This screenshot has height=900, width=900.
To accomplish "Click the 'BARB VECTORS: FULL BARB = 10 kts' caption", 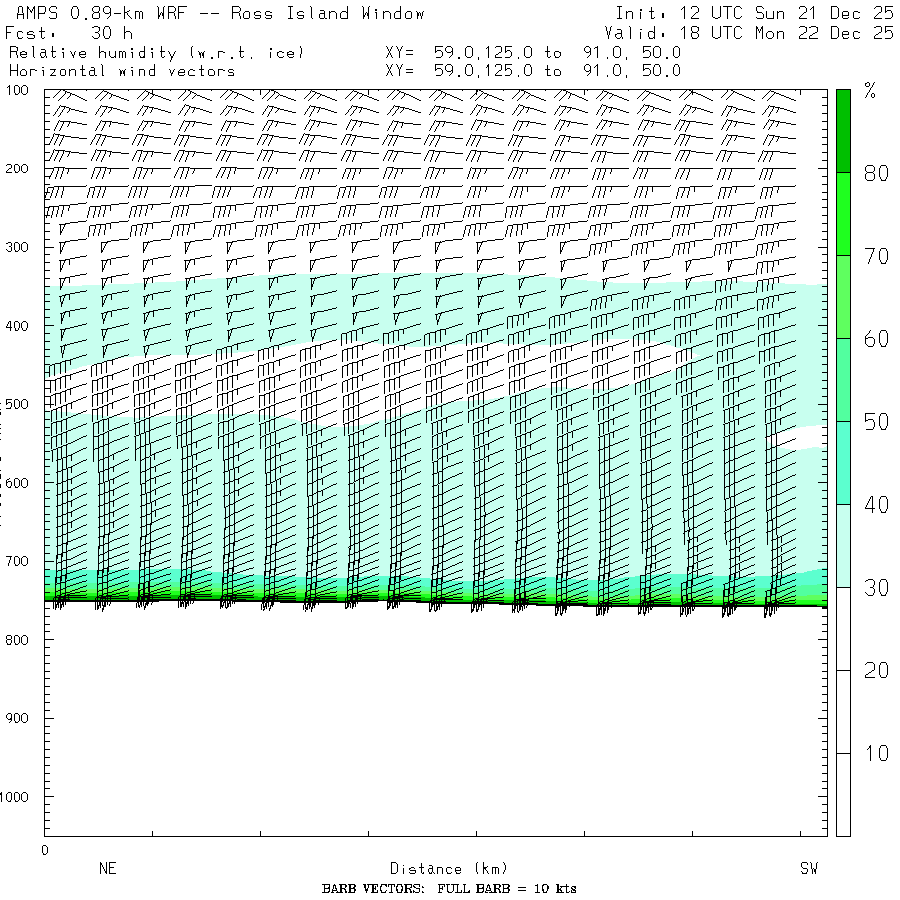I will pyautogui.click(x=449, y=889).
